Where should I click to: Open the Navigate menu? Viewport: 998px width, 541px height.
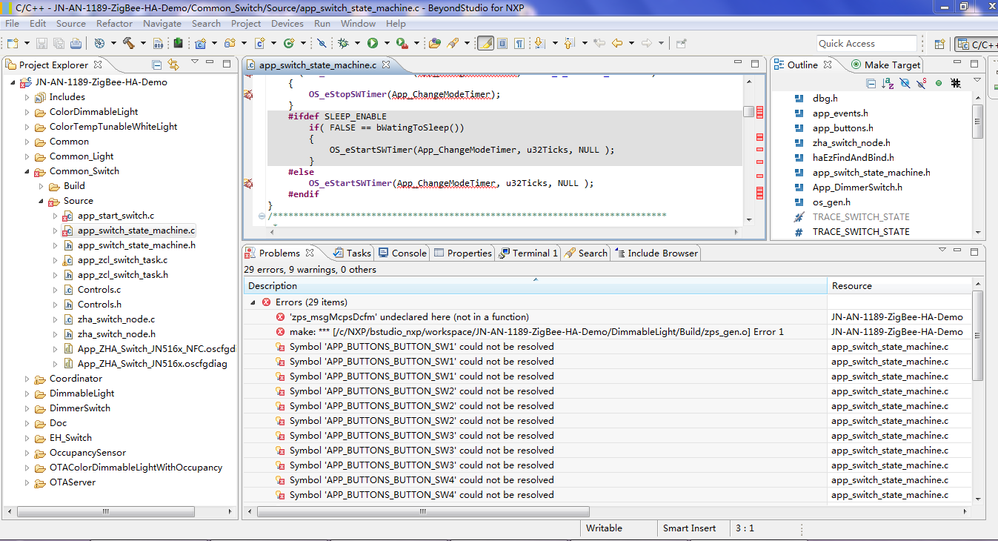pos(162,24)
